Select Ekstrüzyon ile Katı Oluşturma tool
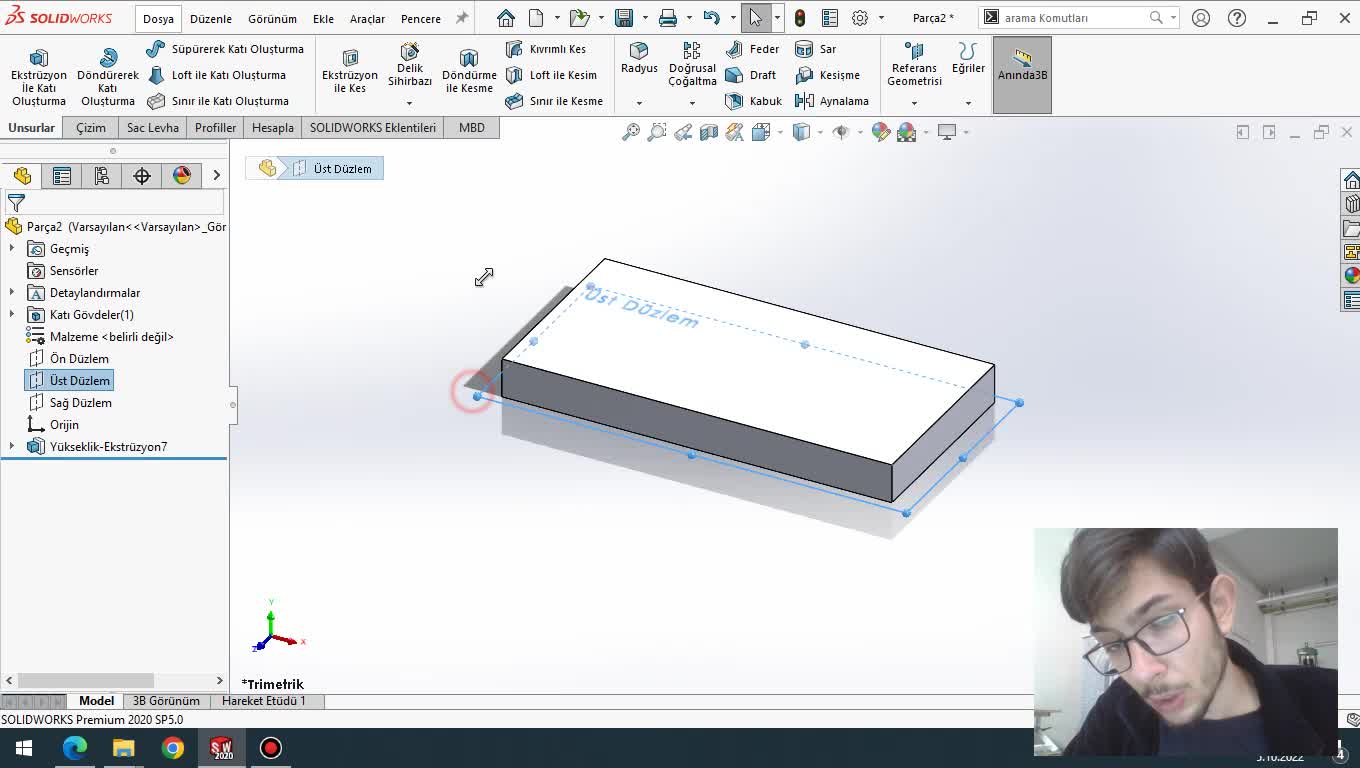 coord(39,75)
